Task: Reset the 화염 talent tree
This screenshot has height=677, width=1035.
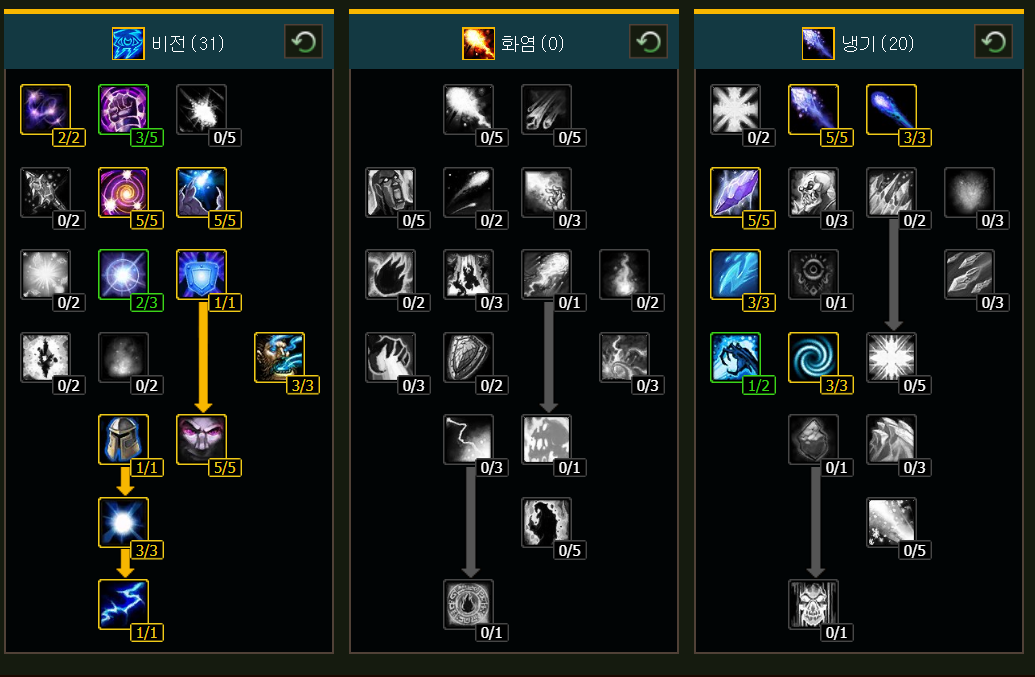Action: tap(648, 42)
